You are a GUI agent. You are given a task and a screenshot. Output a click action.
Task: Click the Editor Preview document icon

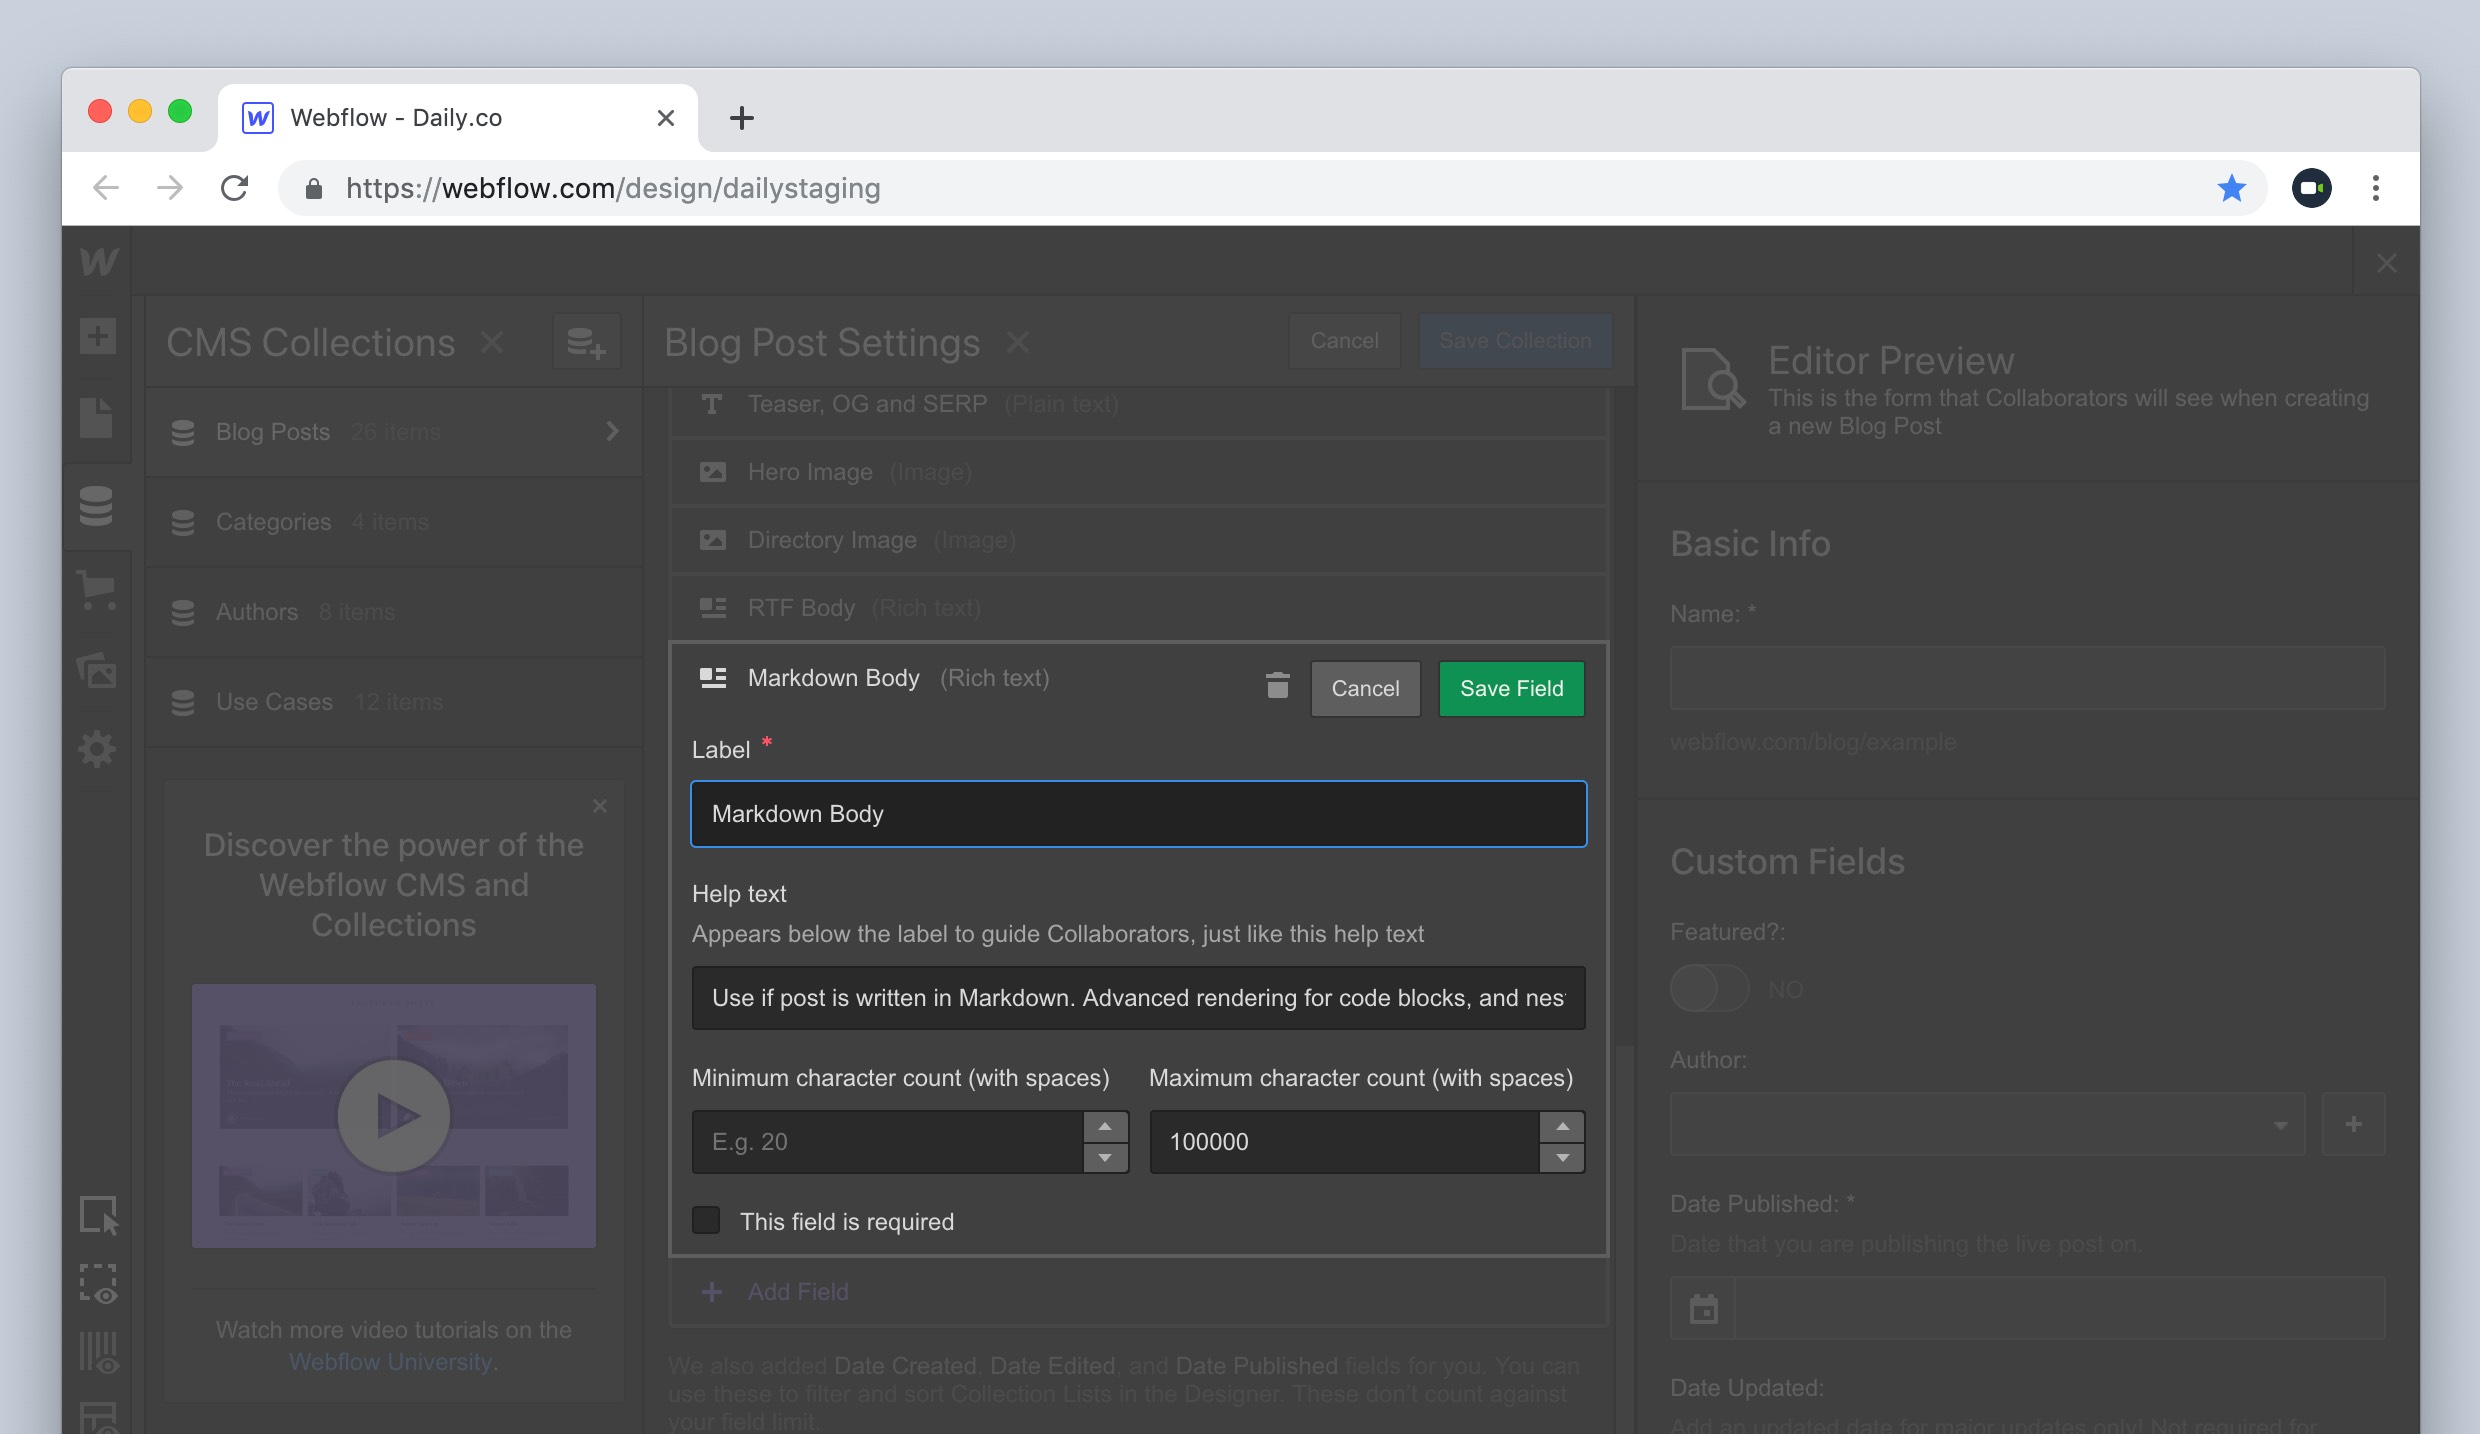coord(1712,379)
